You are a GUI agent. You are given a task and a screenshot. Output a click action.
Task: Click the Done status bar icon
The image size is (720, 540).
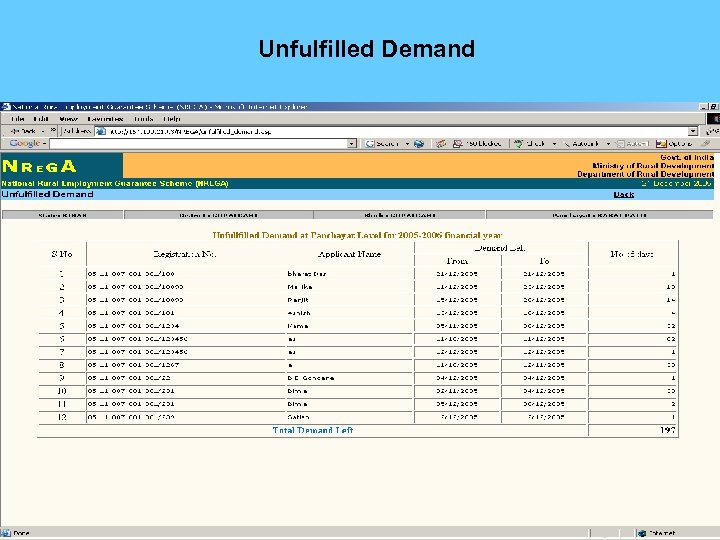6,533
